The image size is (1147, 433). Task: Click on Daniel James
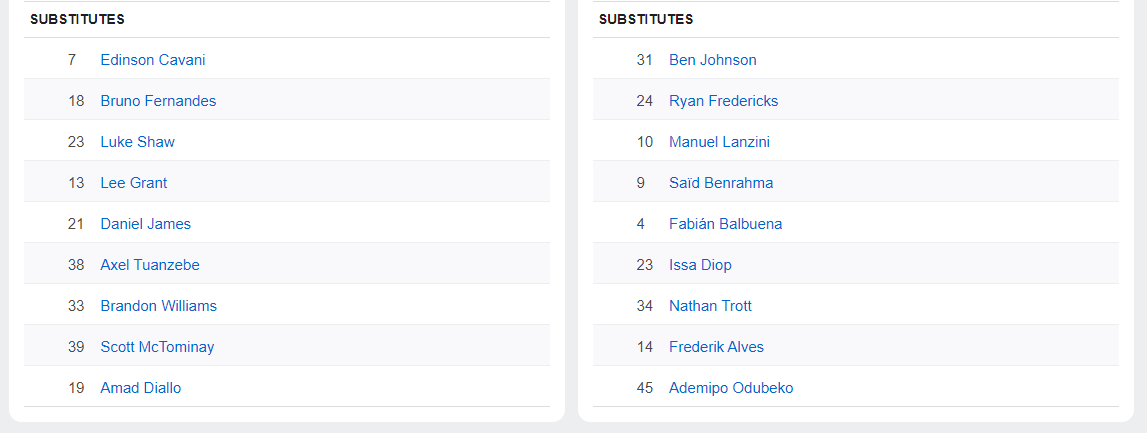click(x=145, y=224)
